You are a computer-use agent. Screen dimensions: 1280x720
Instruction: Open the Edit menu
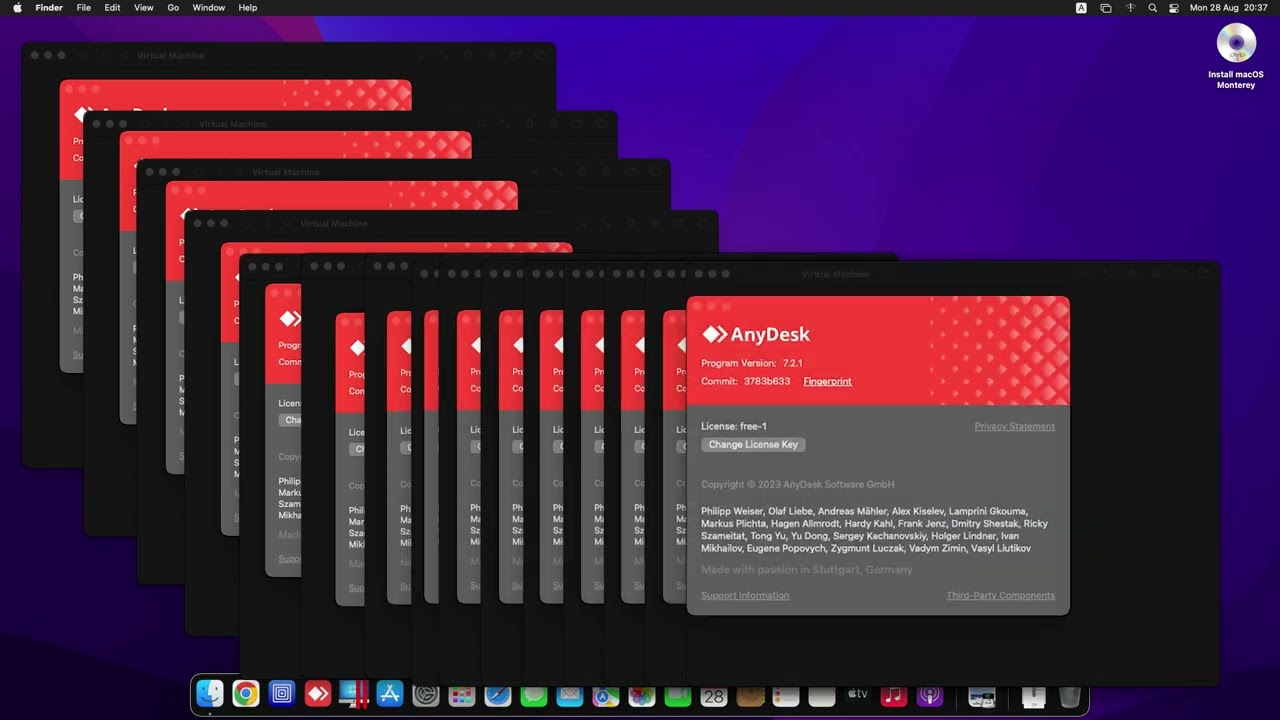click(113, 8)
